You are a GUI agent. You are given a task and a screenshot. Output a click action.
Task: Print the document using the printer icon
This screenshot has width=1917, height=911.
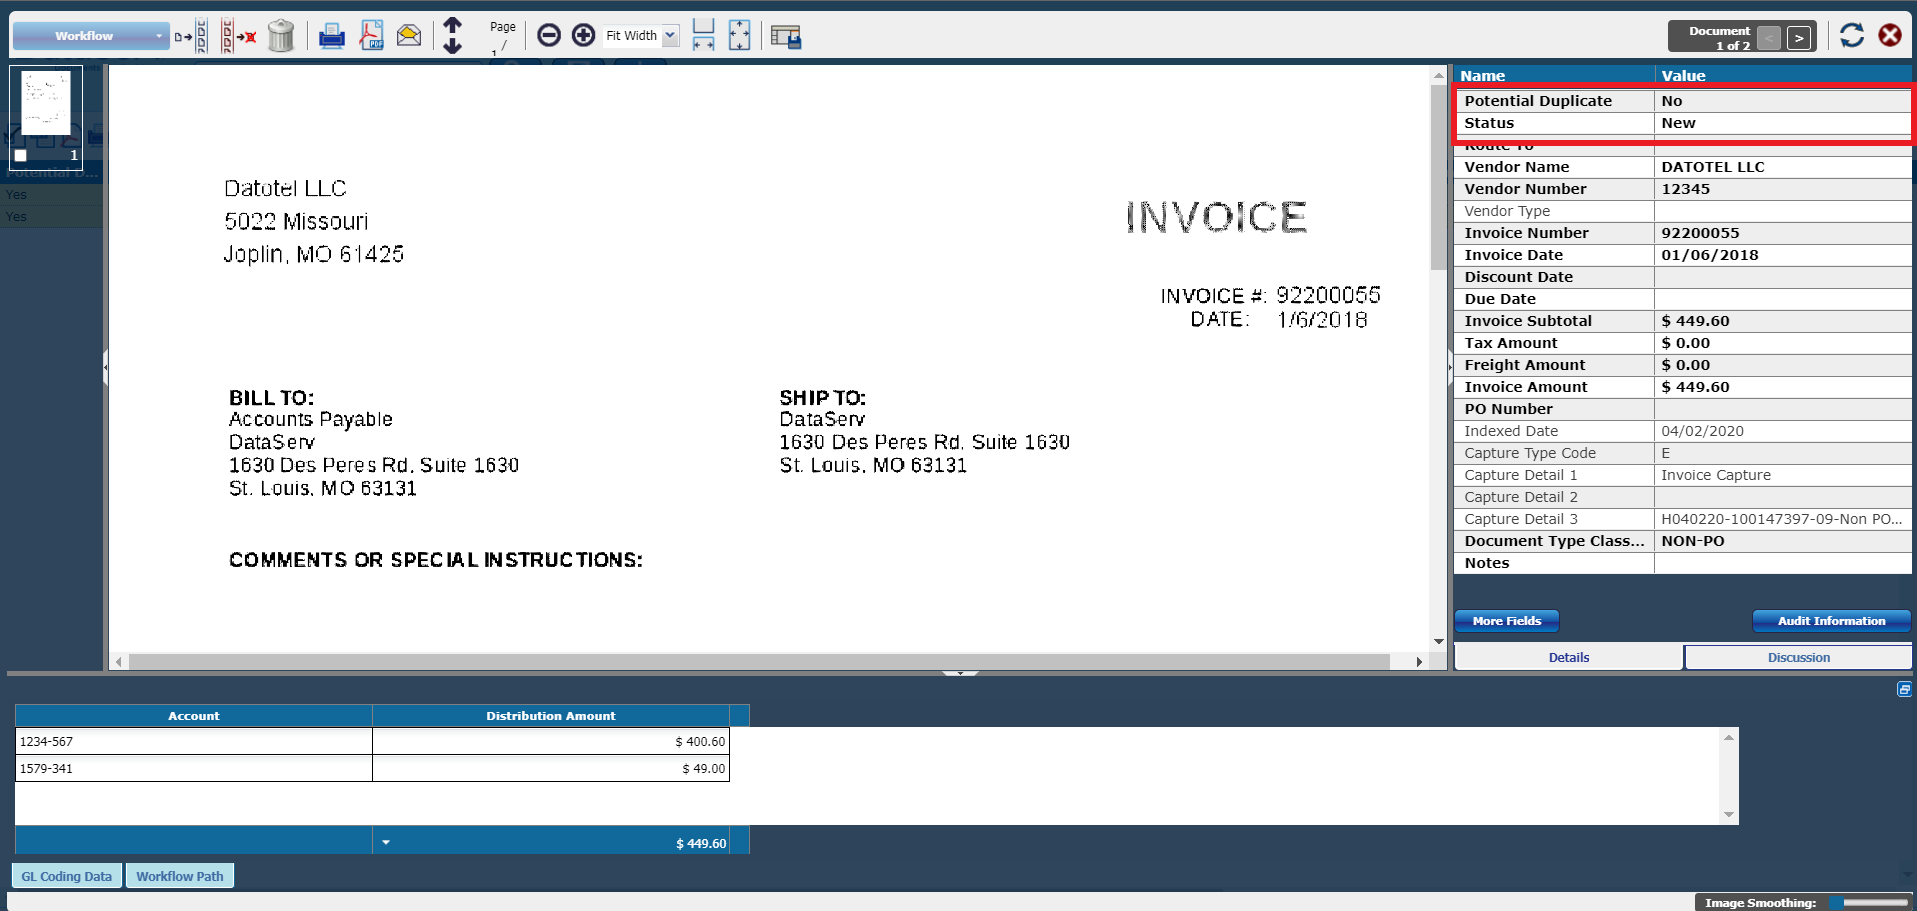click(x=331, y=37)
